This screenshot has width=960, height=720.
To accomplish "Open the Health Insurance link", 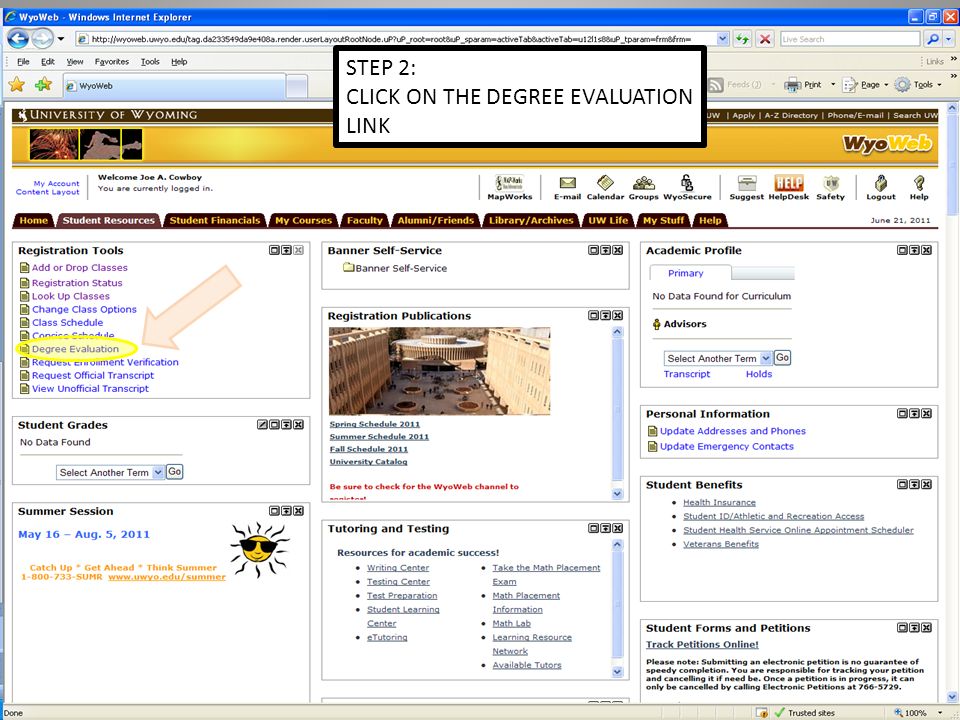I will pyautogui.click(x=719, y=502).
